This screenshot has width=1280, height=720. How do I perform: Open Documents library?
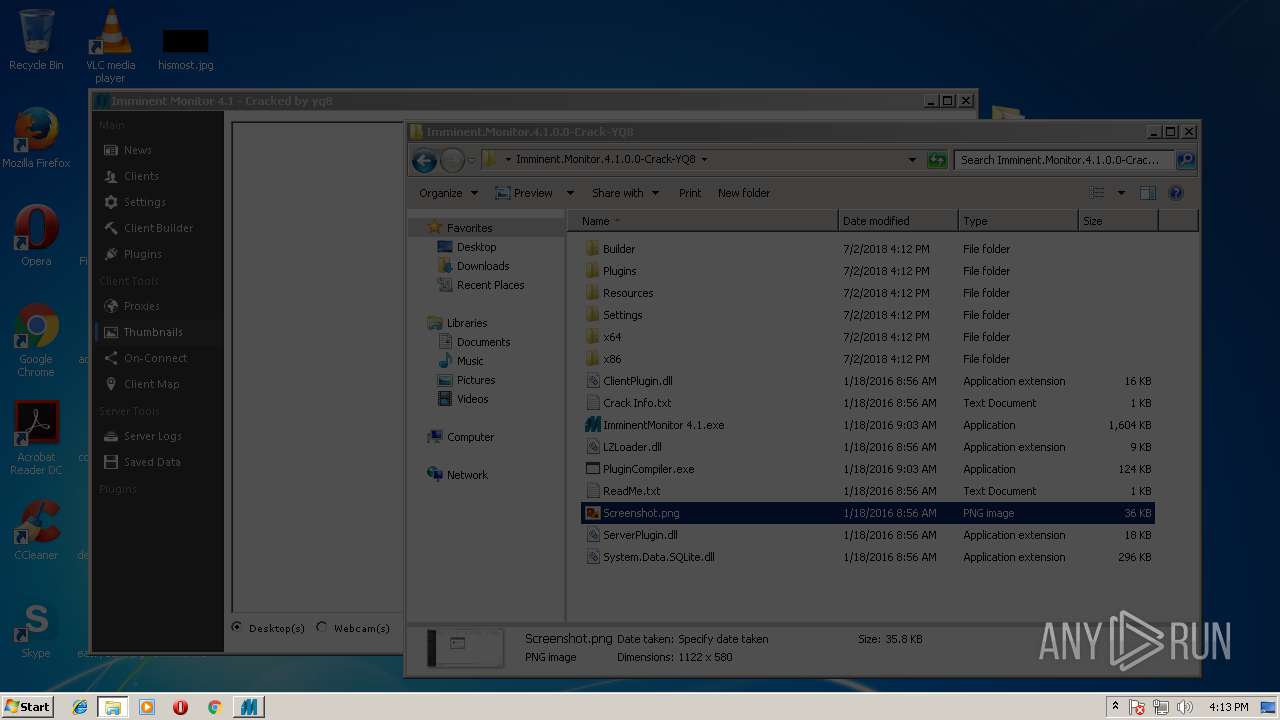[483, 342]
